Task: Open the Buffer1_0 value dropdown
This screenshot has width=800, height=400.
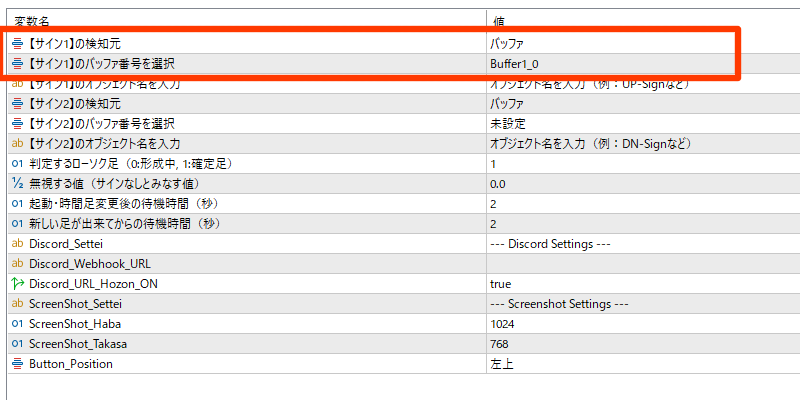Action: pyautogui.click(x=643, y=64)
